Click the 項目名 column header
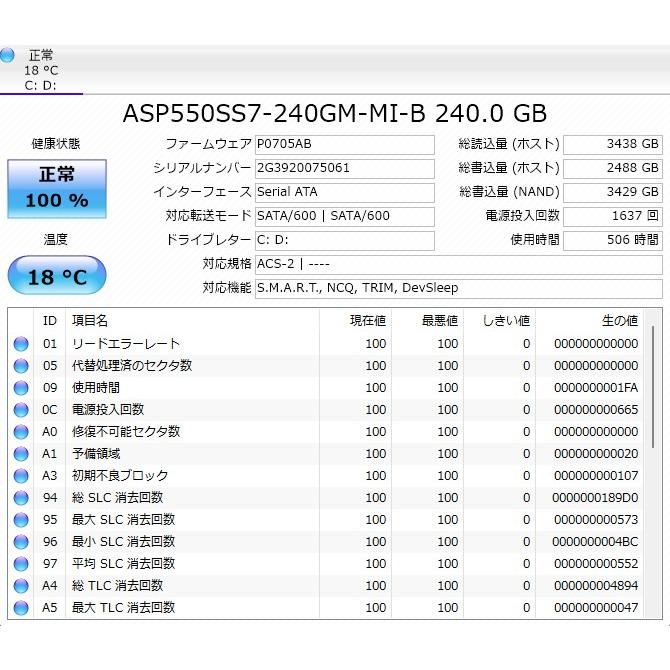The height and width of the screenshot is (670, 670). (192, 320)
